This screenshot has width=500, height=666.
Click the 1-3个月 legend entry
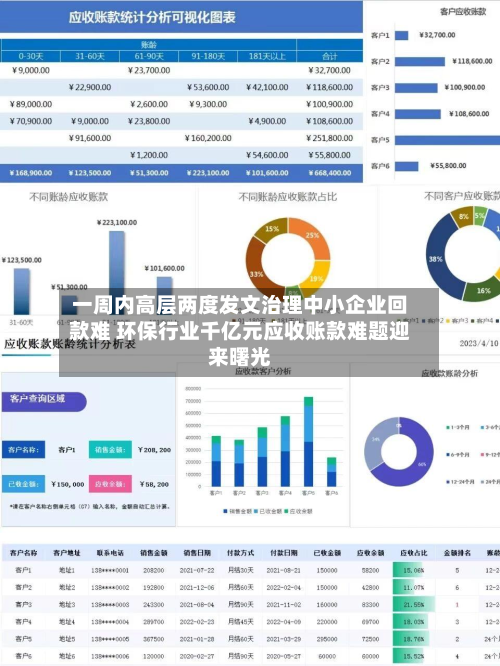tap(458, 427)
